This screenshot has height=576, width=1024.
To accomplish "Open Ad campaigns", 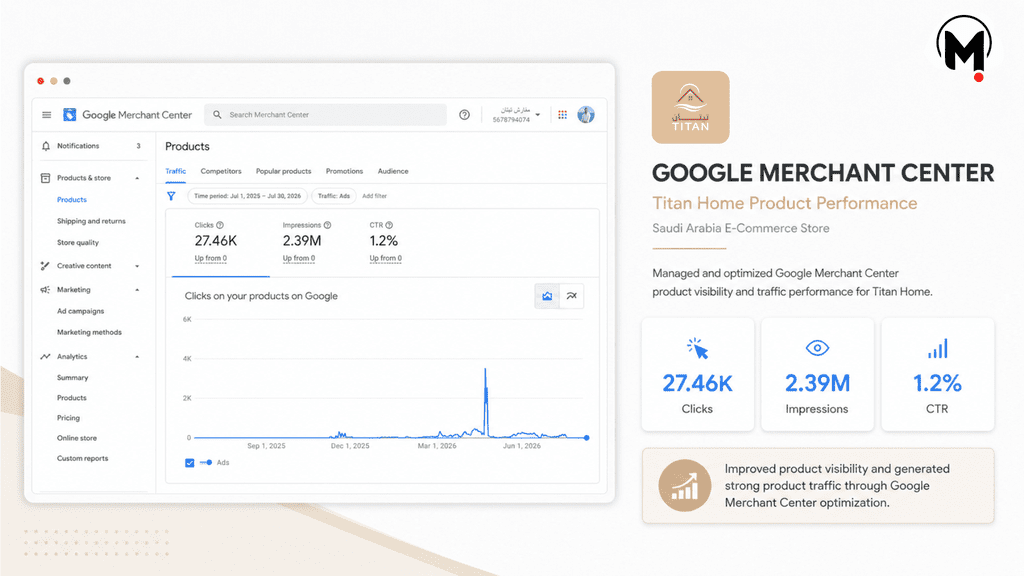I will pos(80,312).
